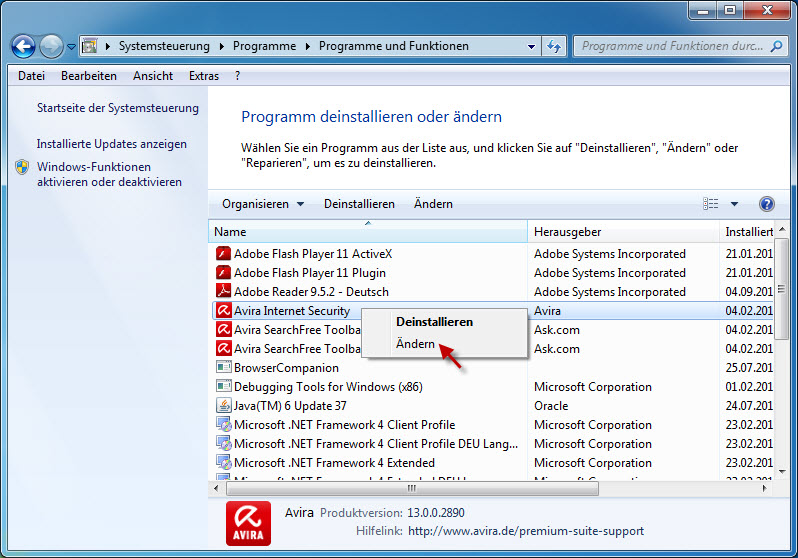Click the horizontal scrollbar thumb

point(412,488)
